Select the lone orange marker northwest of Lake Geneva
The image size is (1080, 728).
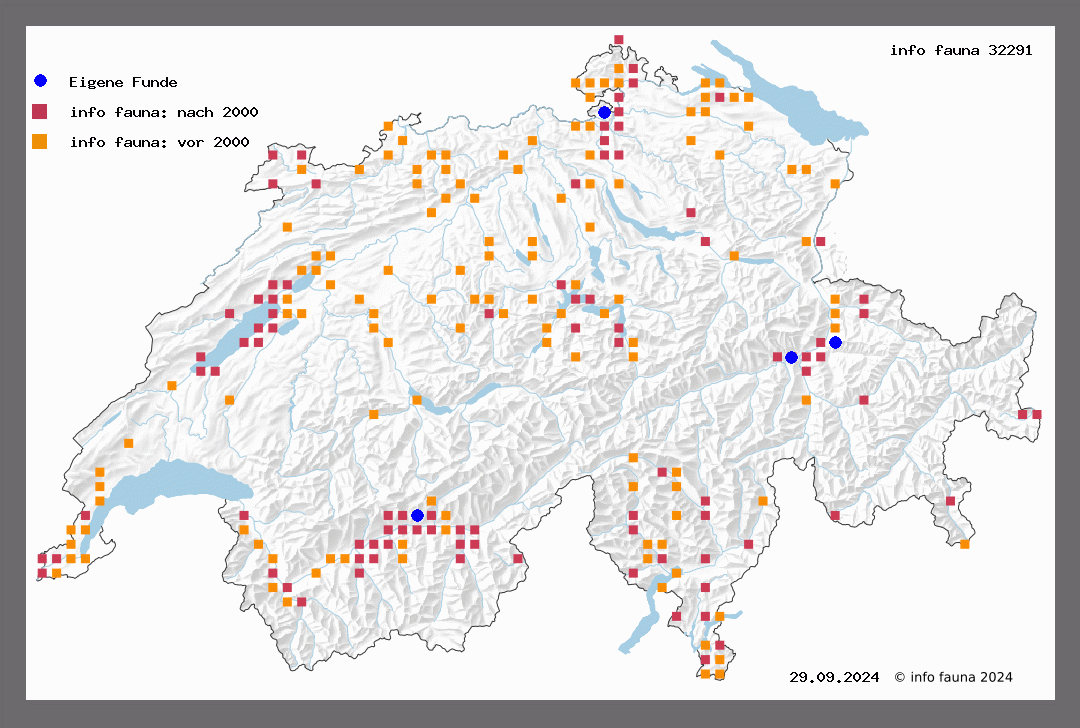tap(128, 443)
